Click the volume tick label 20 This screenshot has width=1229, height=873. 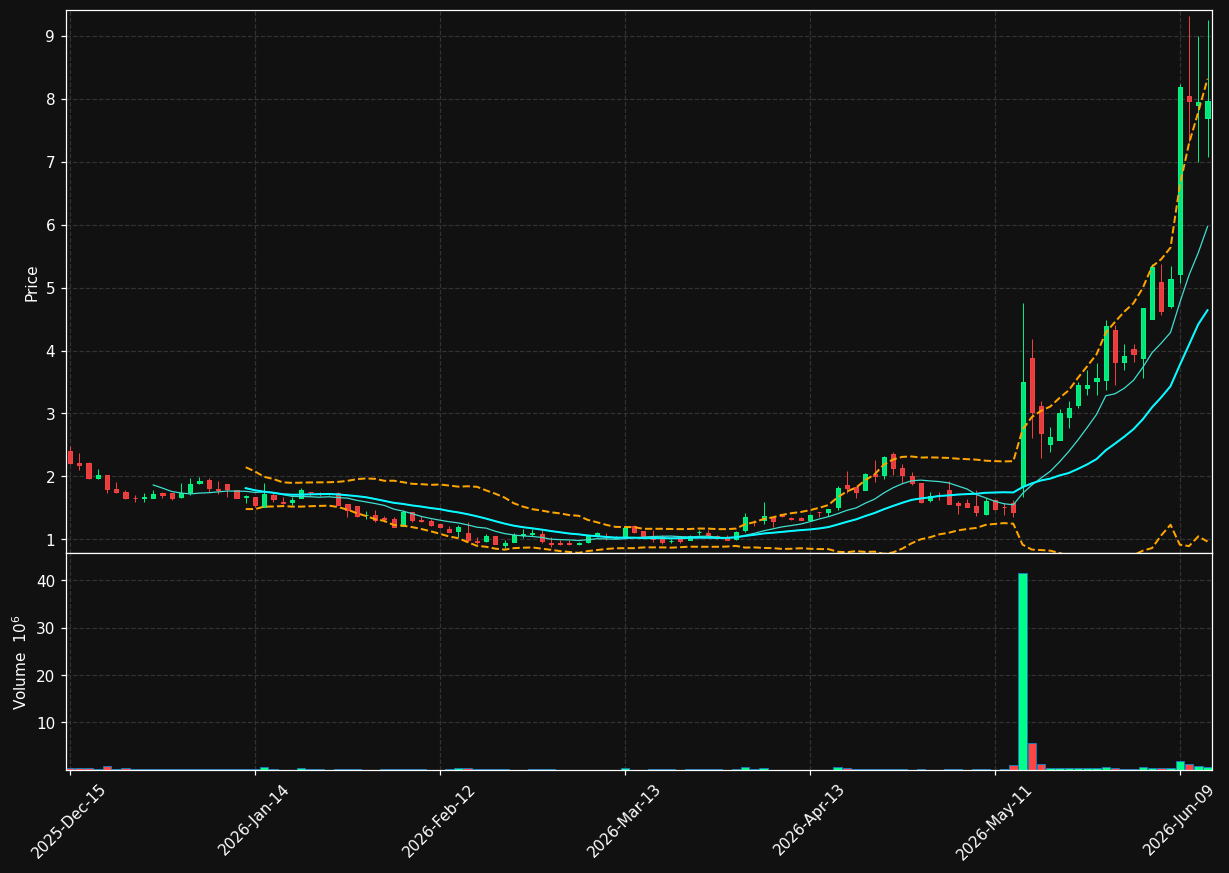click(x=46, y=675)
